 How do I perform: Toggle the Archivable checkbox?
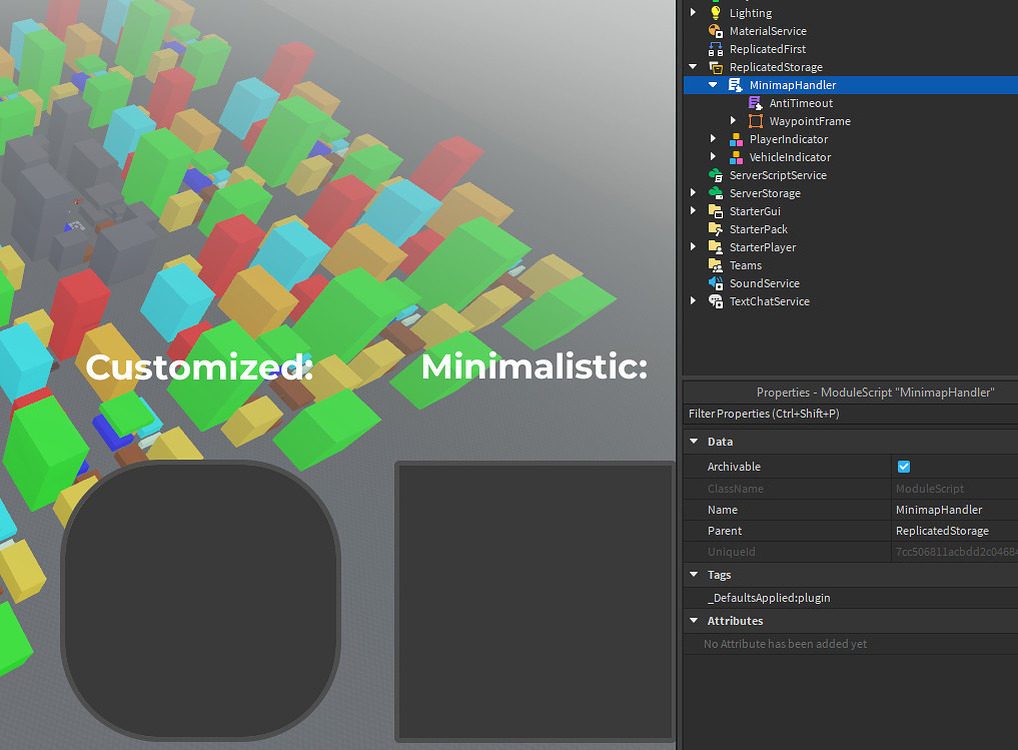click(904, 466)
